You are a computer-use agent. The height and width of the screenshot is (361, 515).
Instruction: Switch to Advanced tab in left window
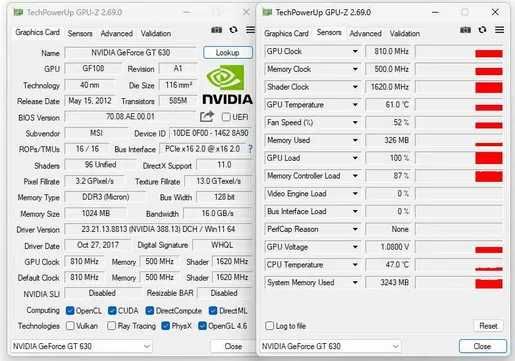[117, 34]
